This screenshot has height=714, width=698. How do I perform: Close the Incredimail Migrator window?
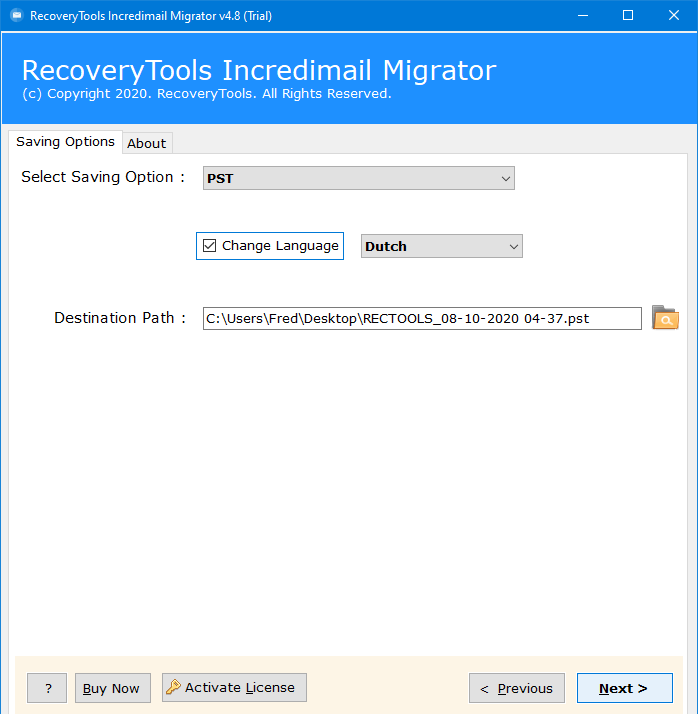674,15
